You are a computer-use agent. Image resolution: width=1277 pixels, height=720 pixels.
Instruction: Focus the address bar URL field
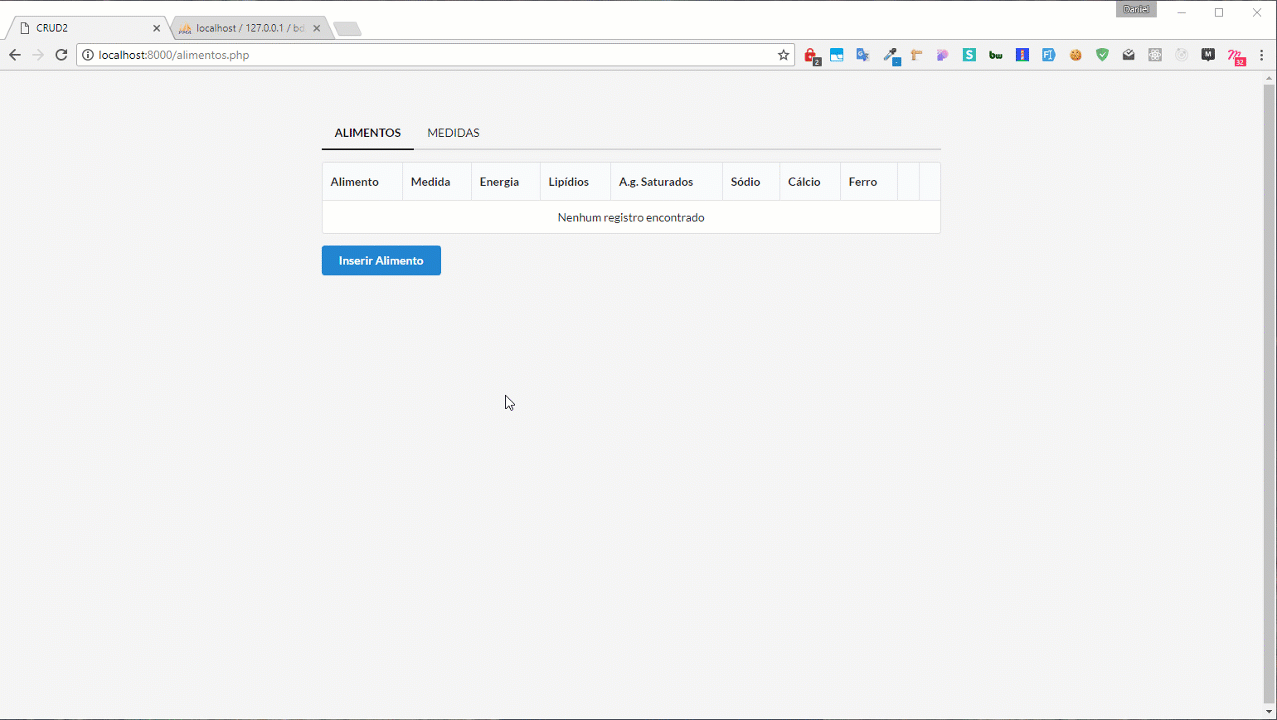(435, 55)
